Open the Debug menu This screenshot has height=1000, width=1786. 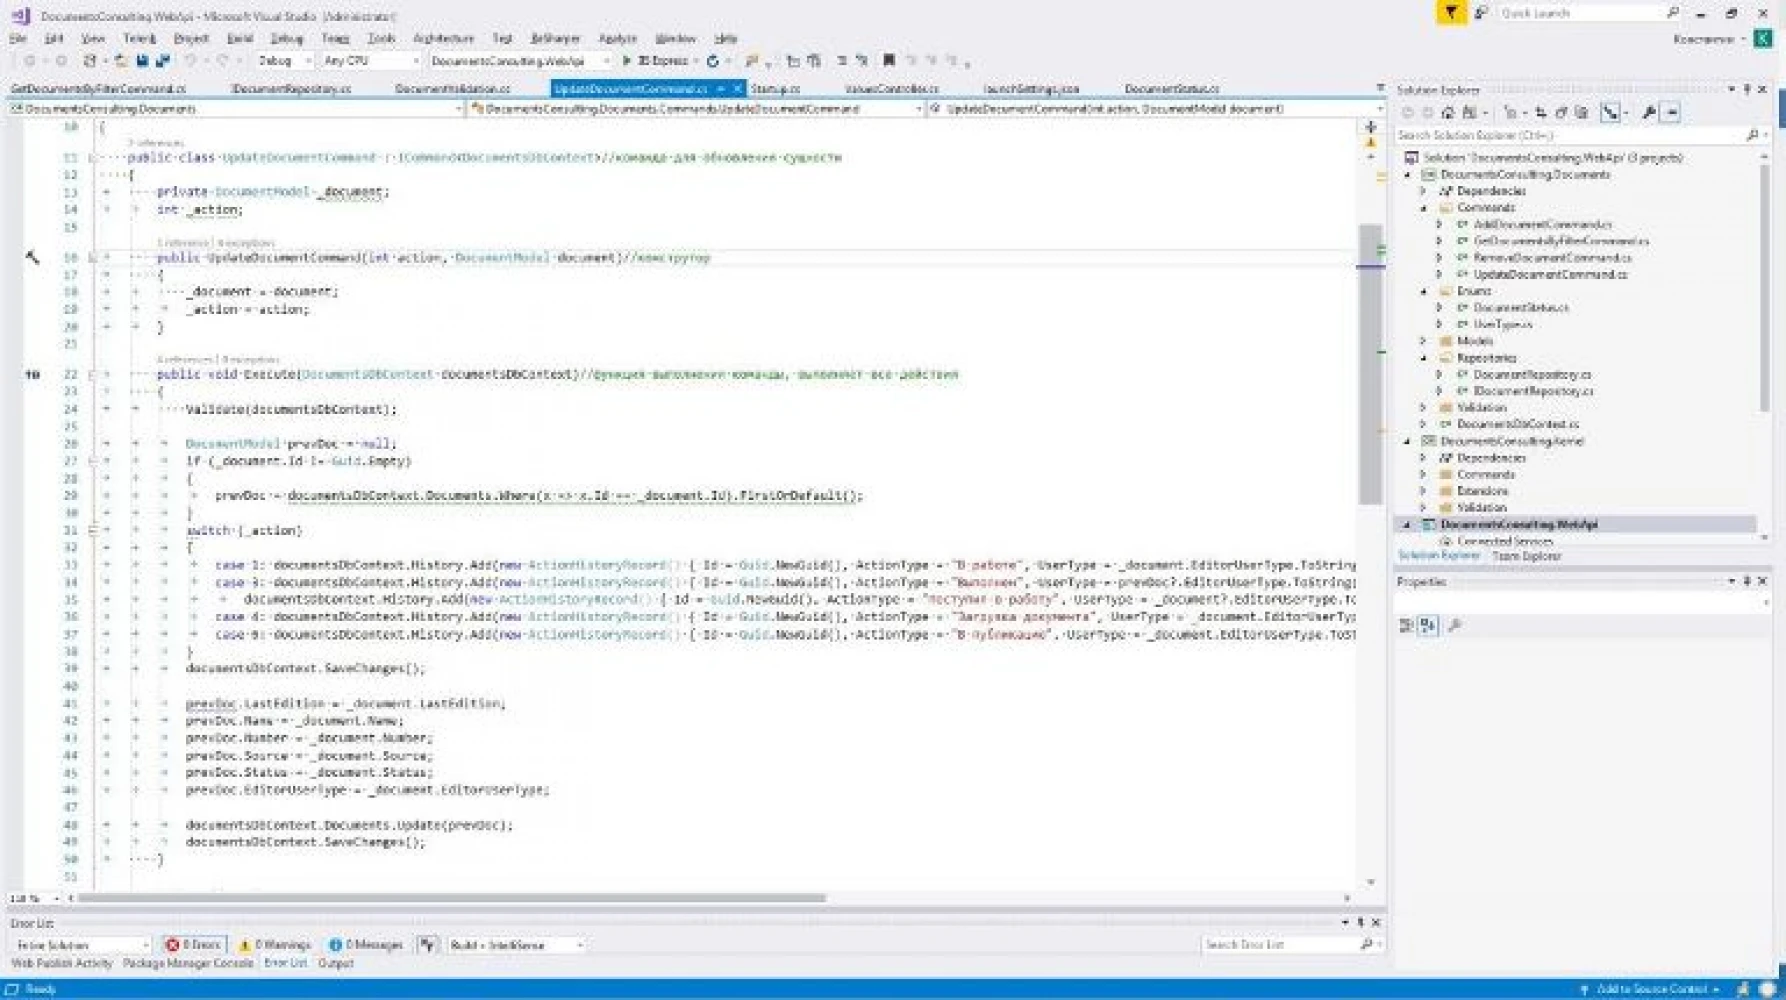coord(286,38)
